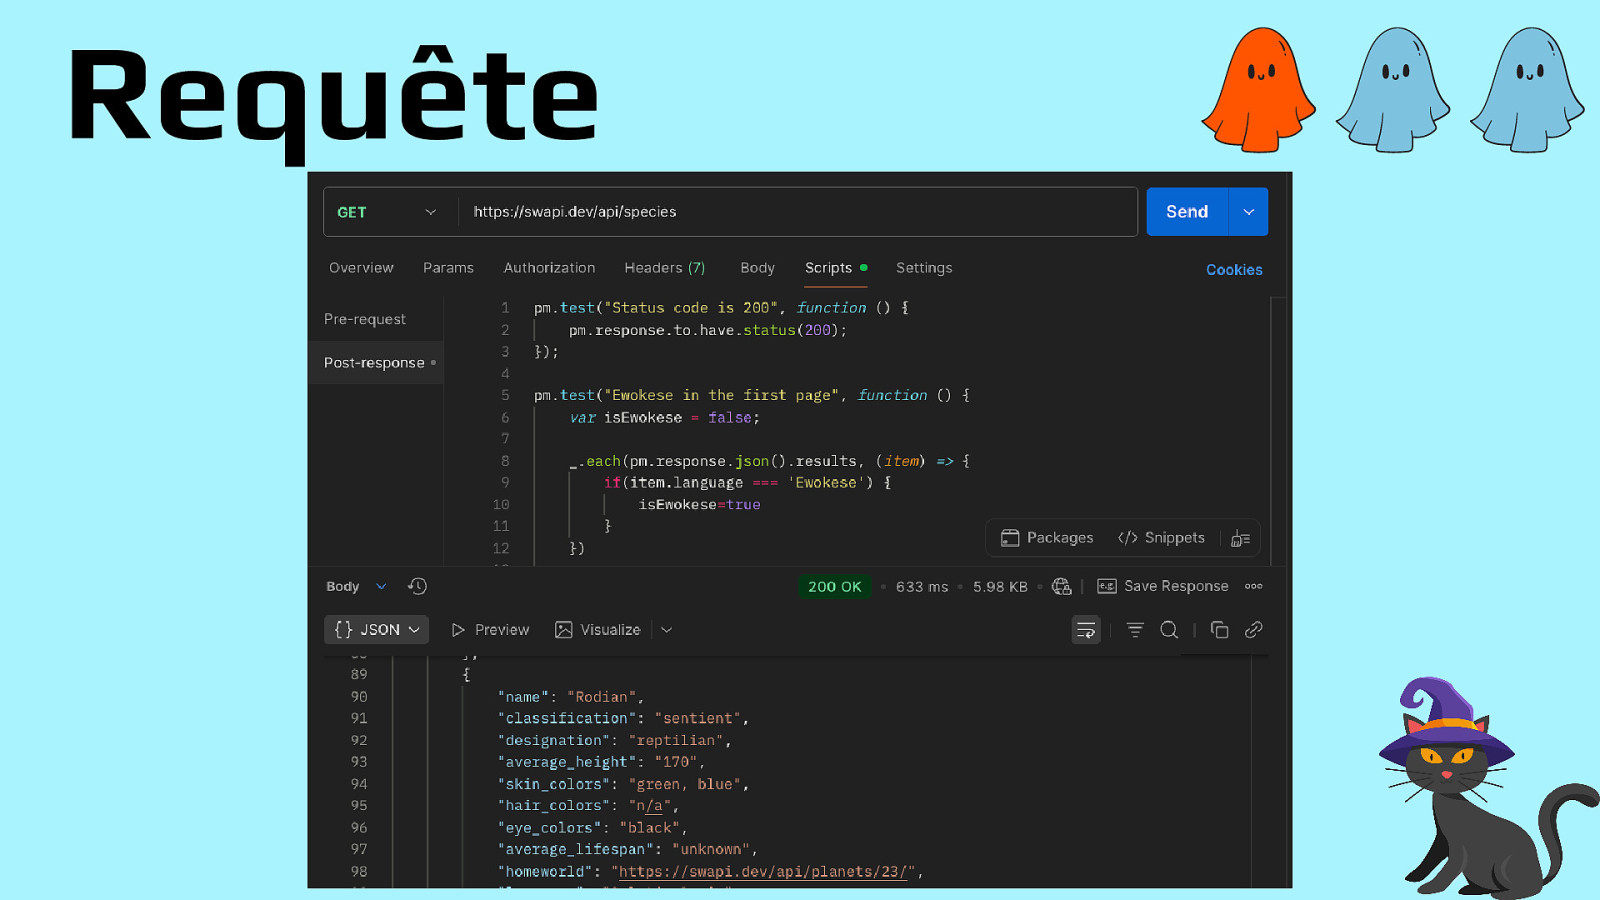
Task: Click the Save Response button
Action: tap(1163, 587)
